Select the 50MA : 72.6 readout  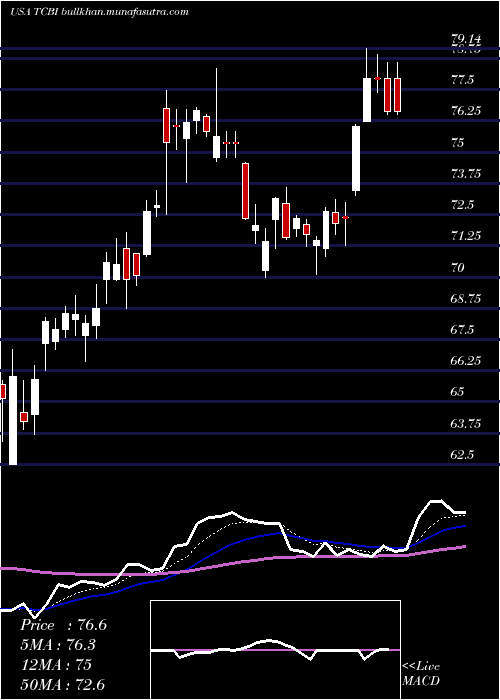[62, 685]
